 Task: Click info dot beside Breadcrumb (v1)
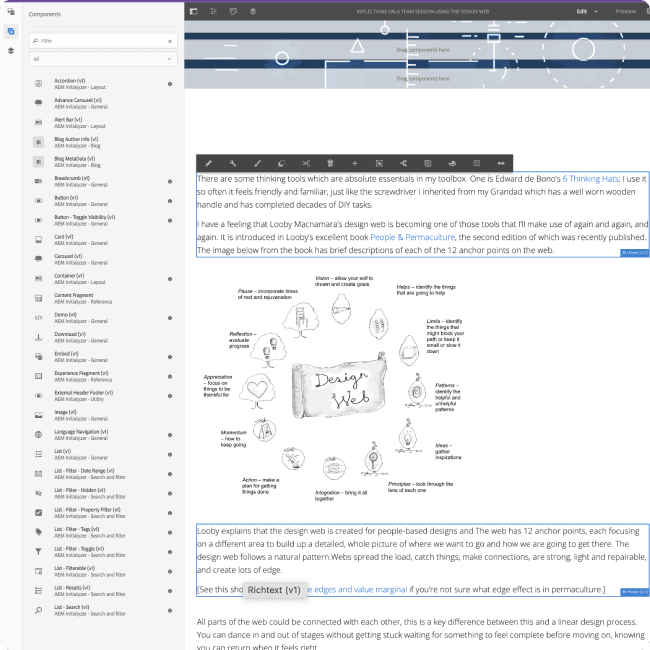tap(170, 180)
